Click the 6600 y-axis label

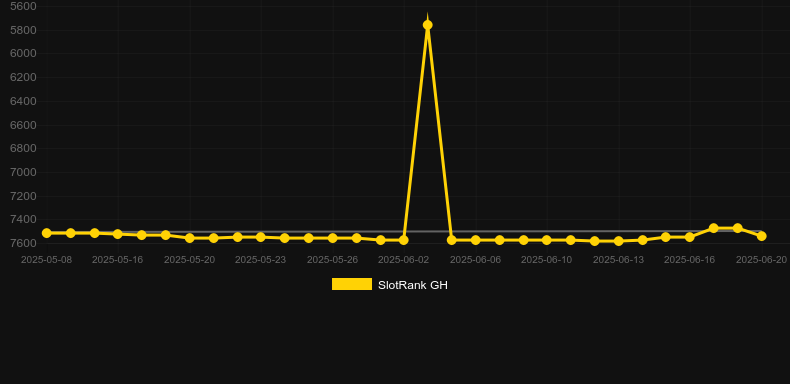(x=23, y=125)
